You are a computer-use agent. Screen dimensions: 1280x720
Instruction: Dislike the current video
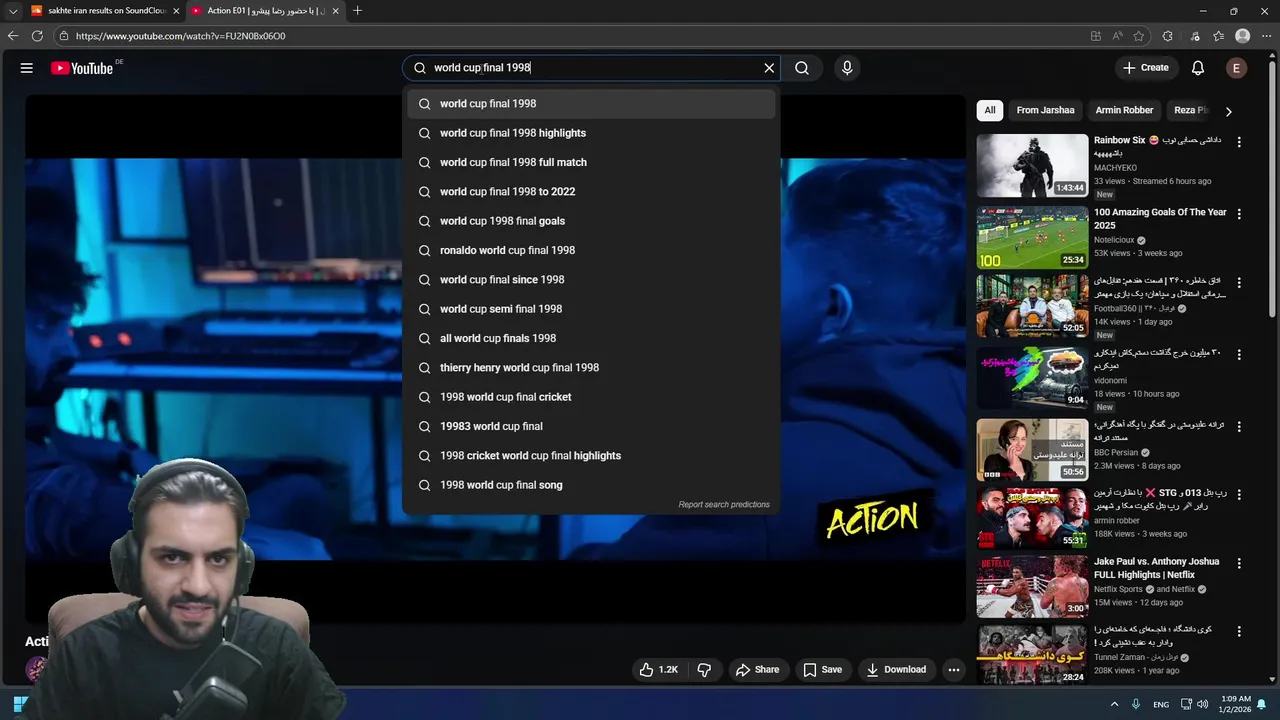(x=704, y=670)
